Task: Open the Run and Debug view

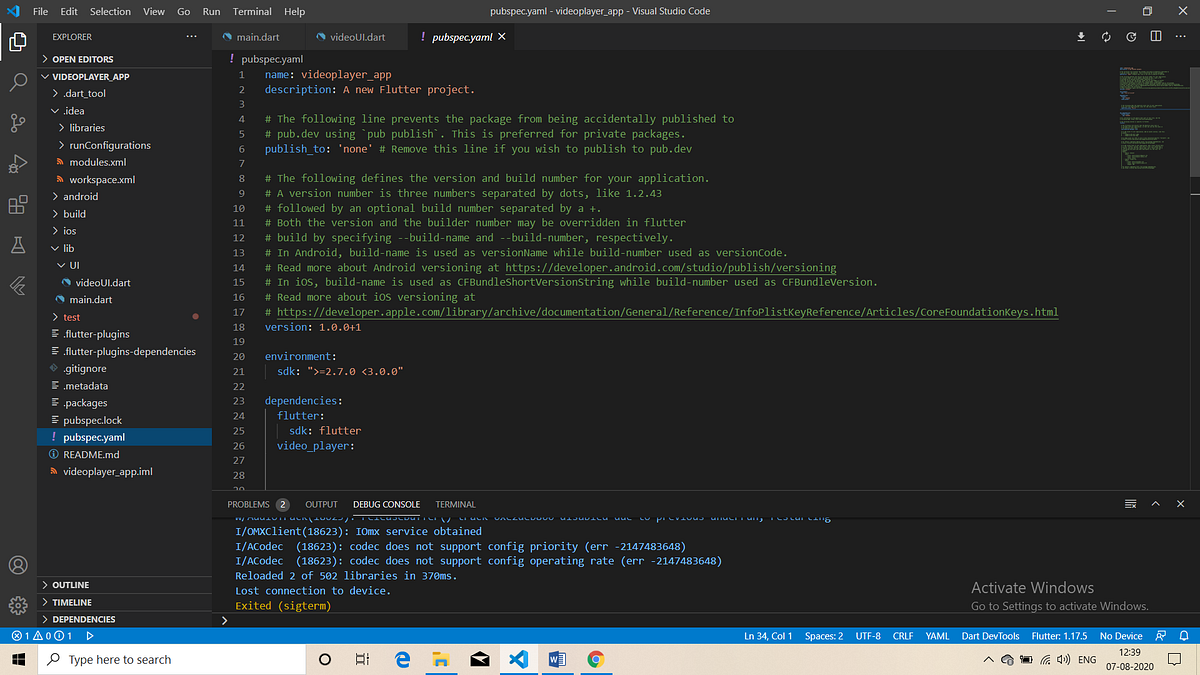Action: (x=17, y=164)
